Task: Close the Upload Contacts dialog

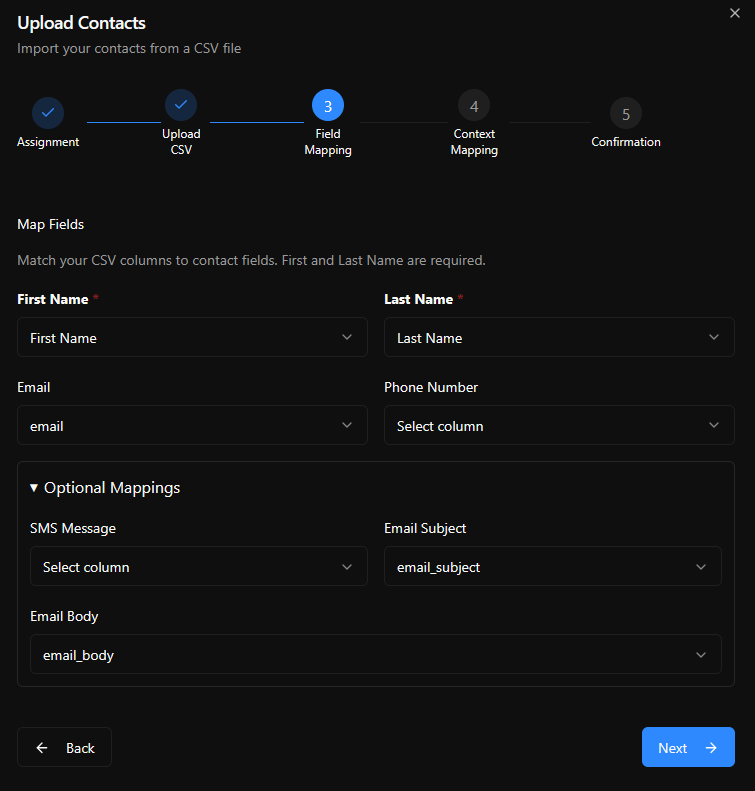Action: 735,12
